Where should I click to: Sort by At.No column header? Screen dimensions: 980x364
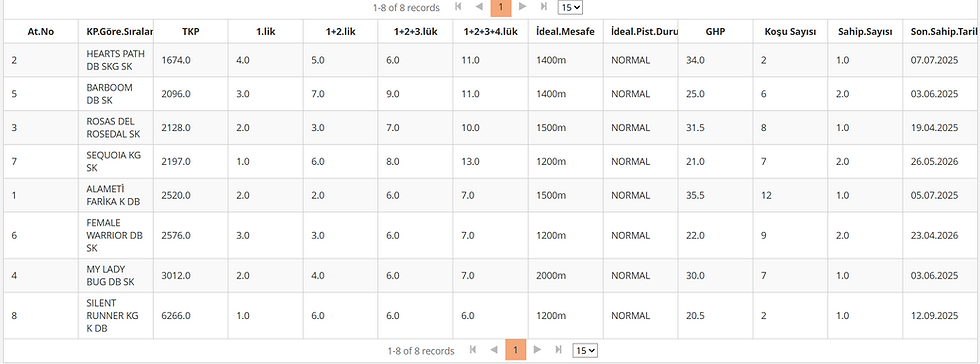[x=41, y=32]
